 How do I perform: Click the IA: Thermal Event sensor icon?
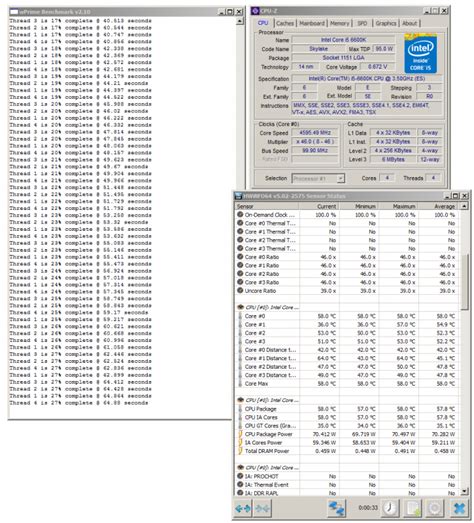point(240,484)
